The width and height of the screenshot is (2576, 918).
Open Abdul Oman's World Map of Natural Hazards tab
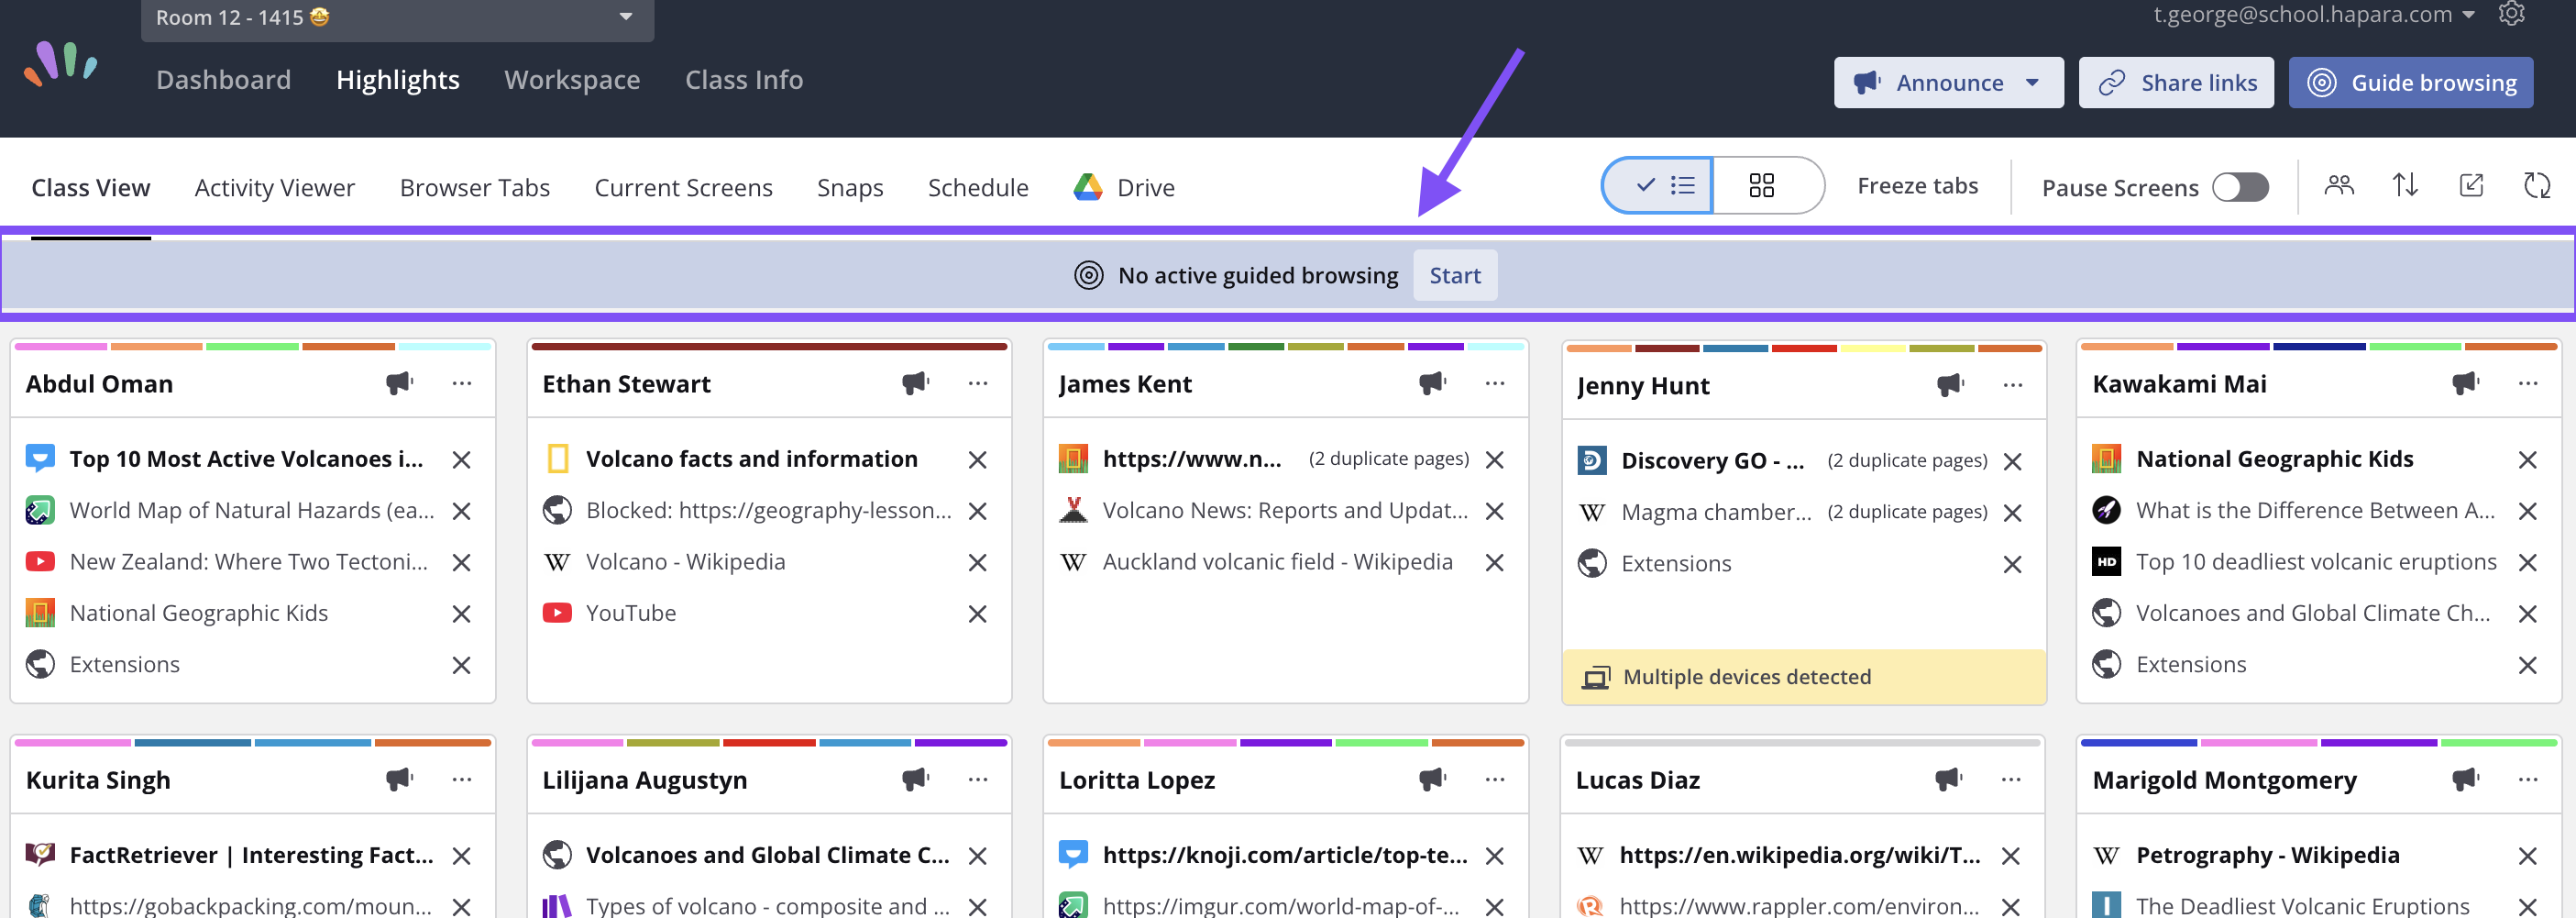[252, 511]
